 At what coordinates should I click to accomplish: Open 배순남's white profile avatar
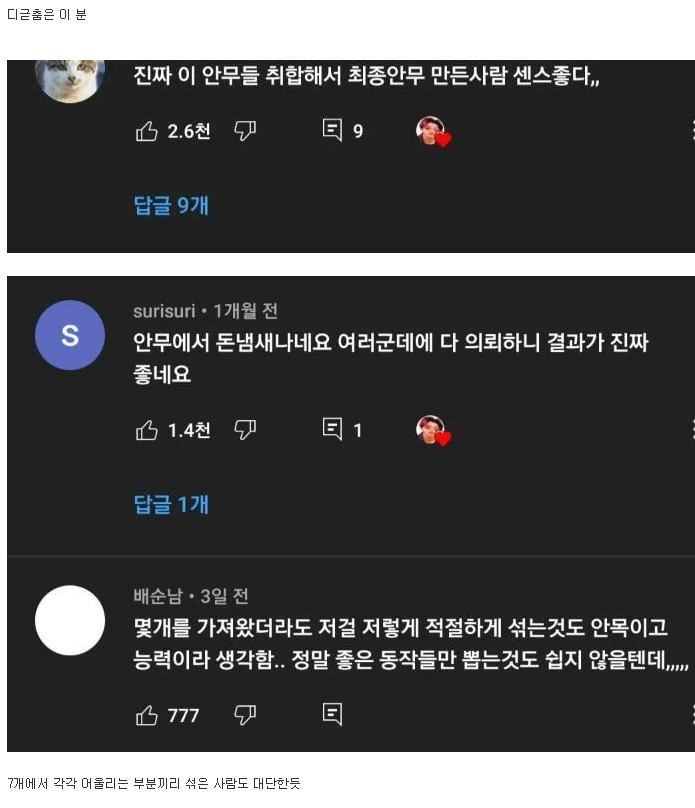(x=70, y=620)
